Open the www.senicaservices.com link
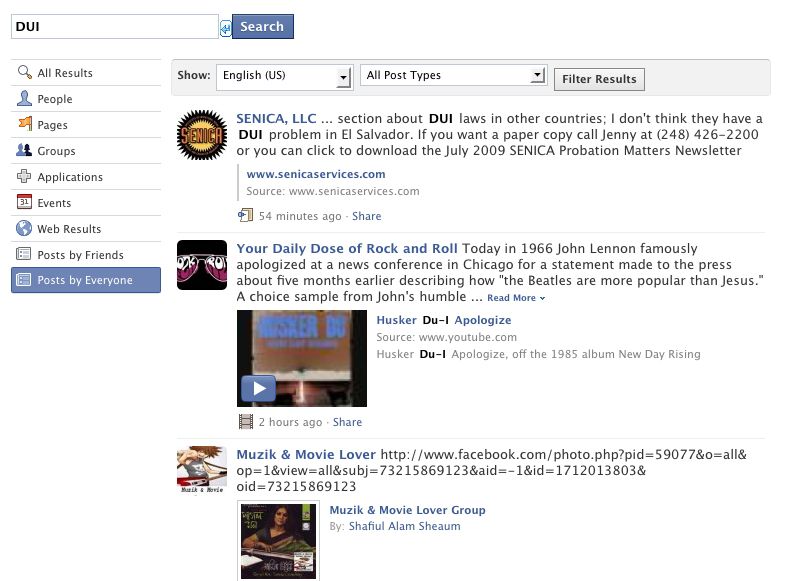 tap(316, 174)
